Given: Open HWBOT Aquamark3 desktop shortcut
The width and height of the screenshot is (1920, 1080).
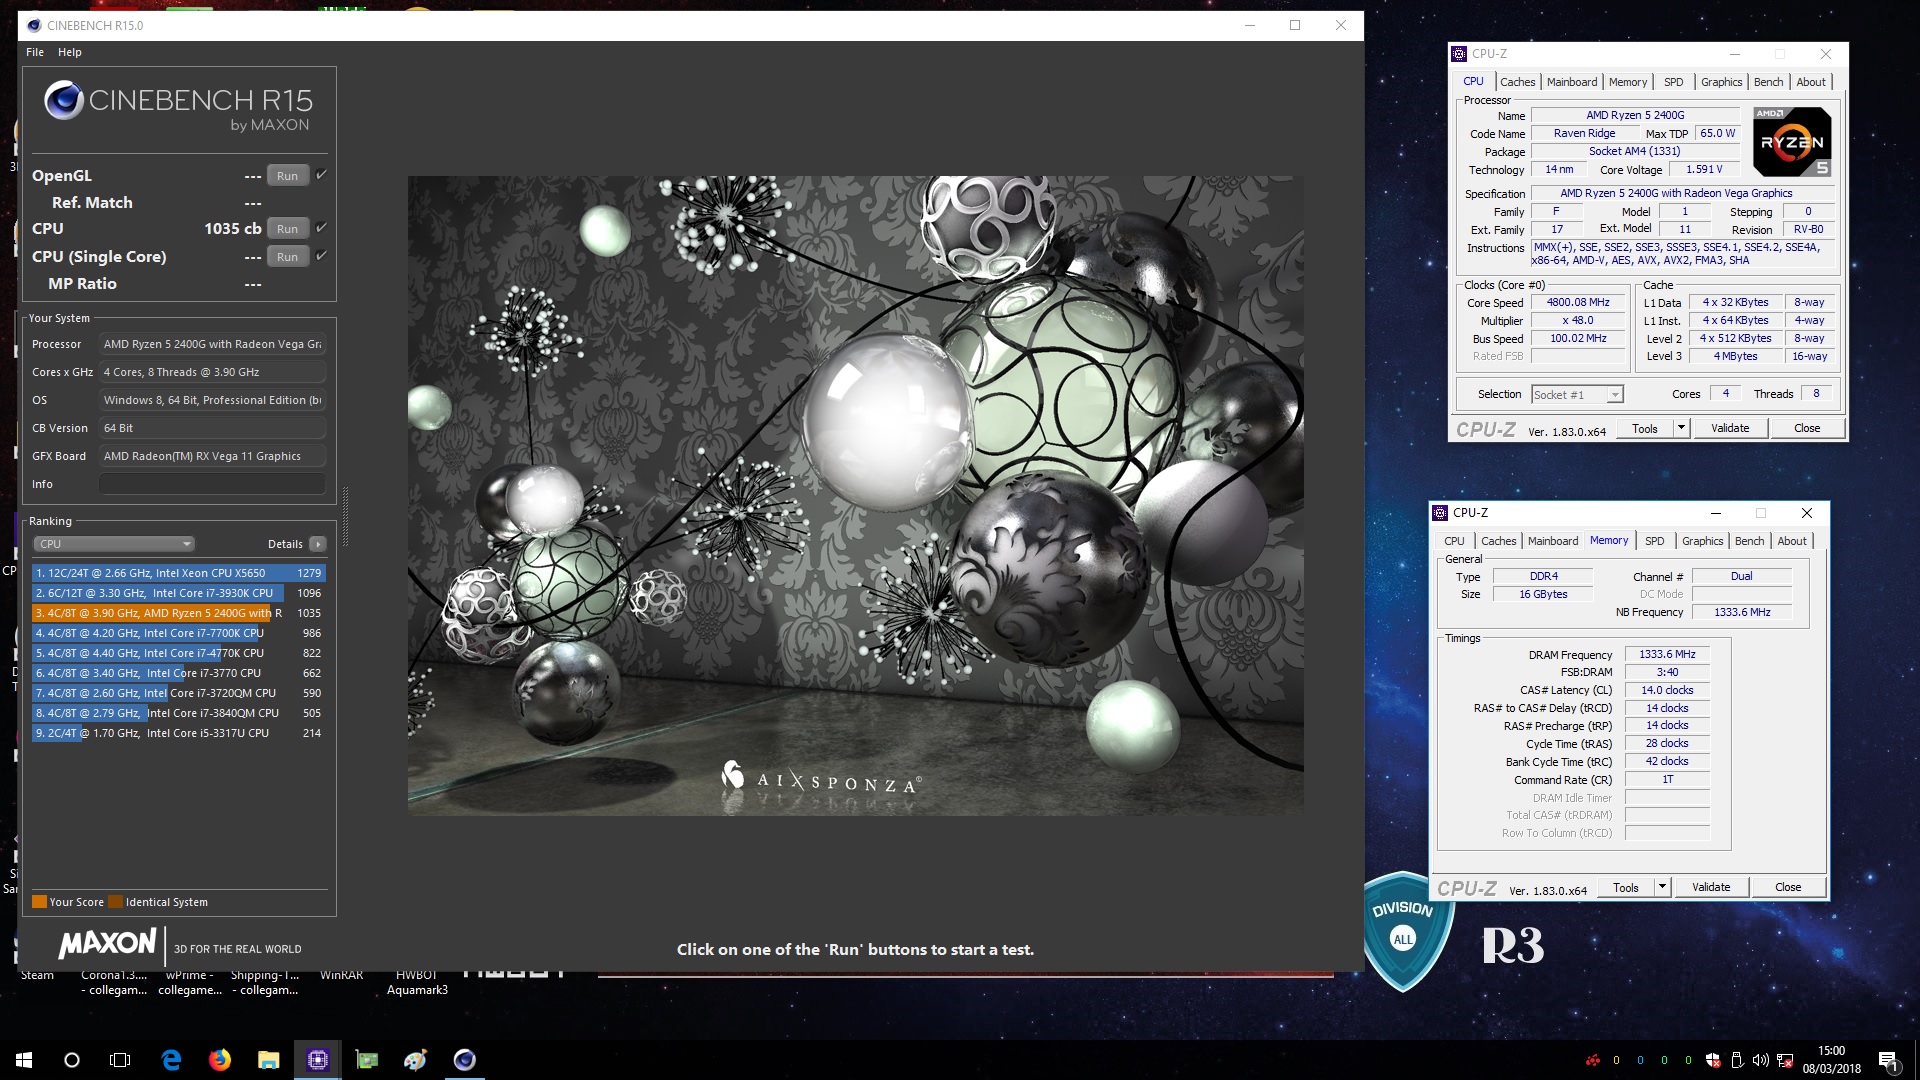Looking at the screenshot, I should tap(417, 982).
